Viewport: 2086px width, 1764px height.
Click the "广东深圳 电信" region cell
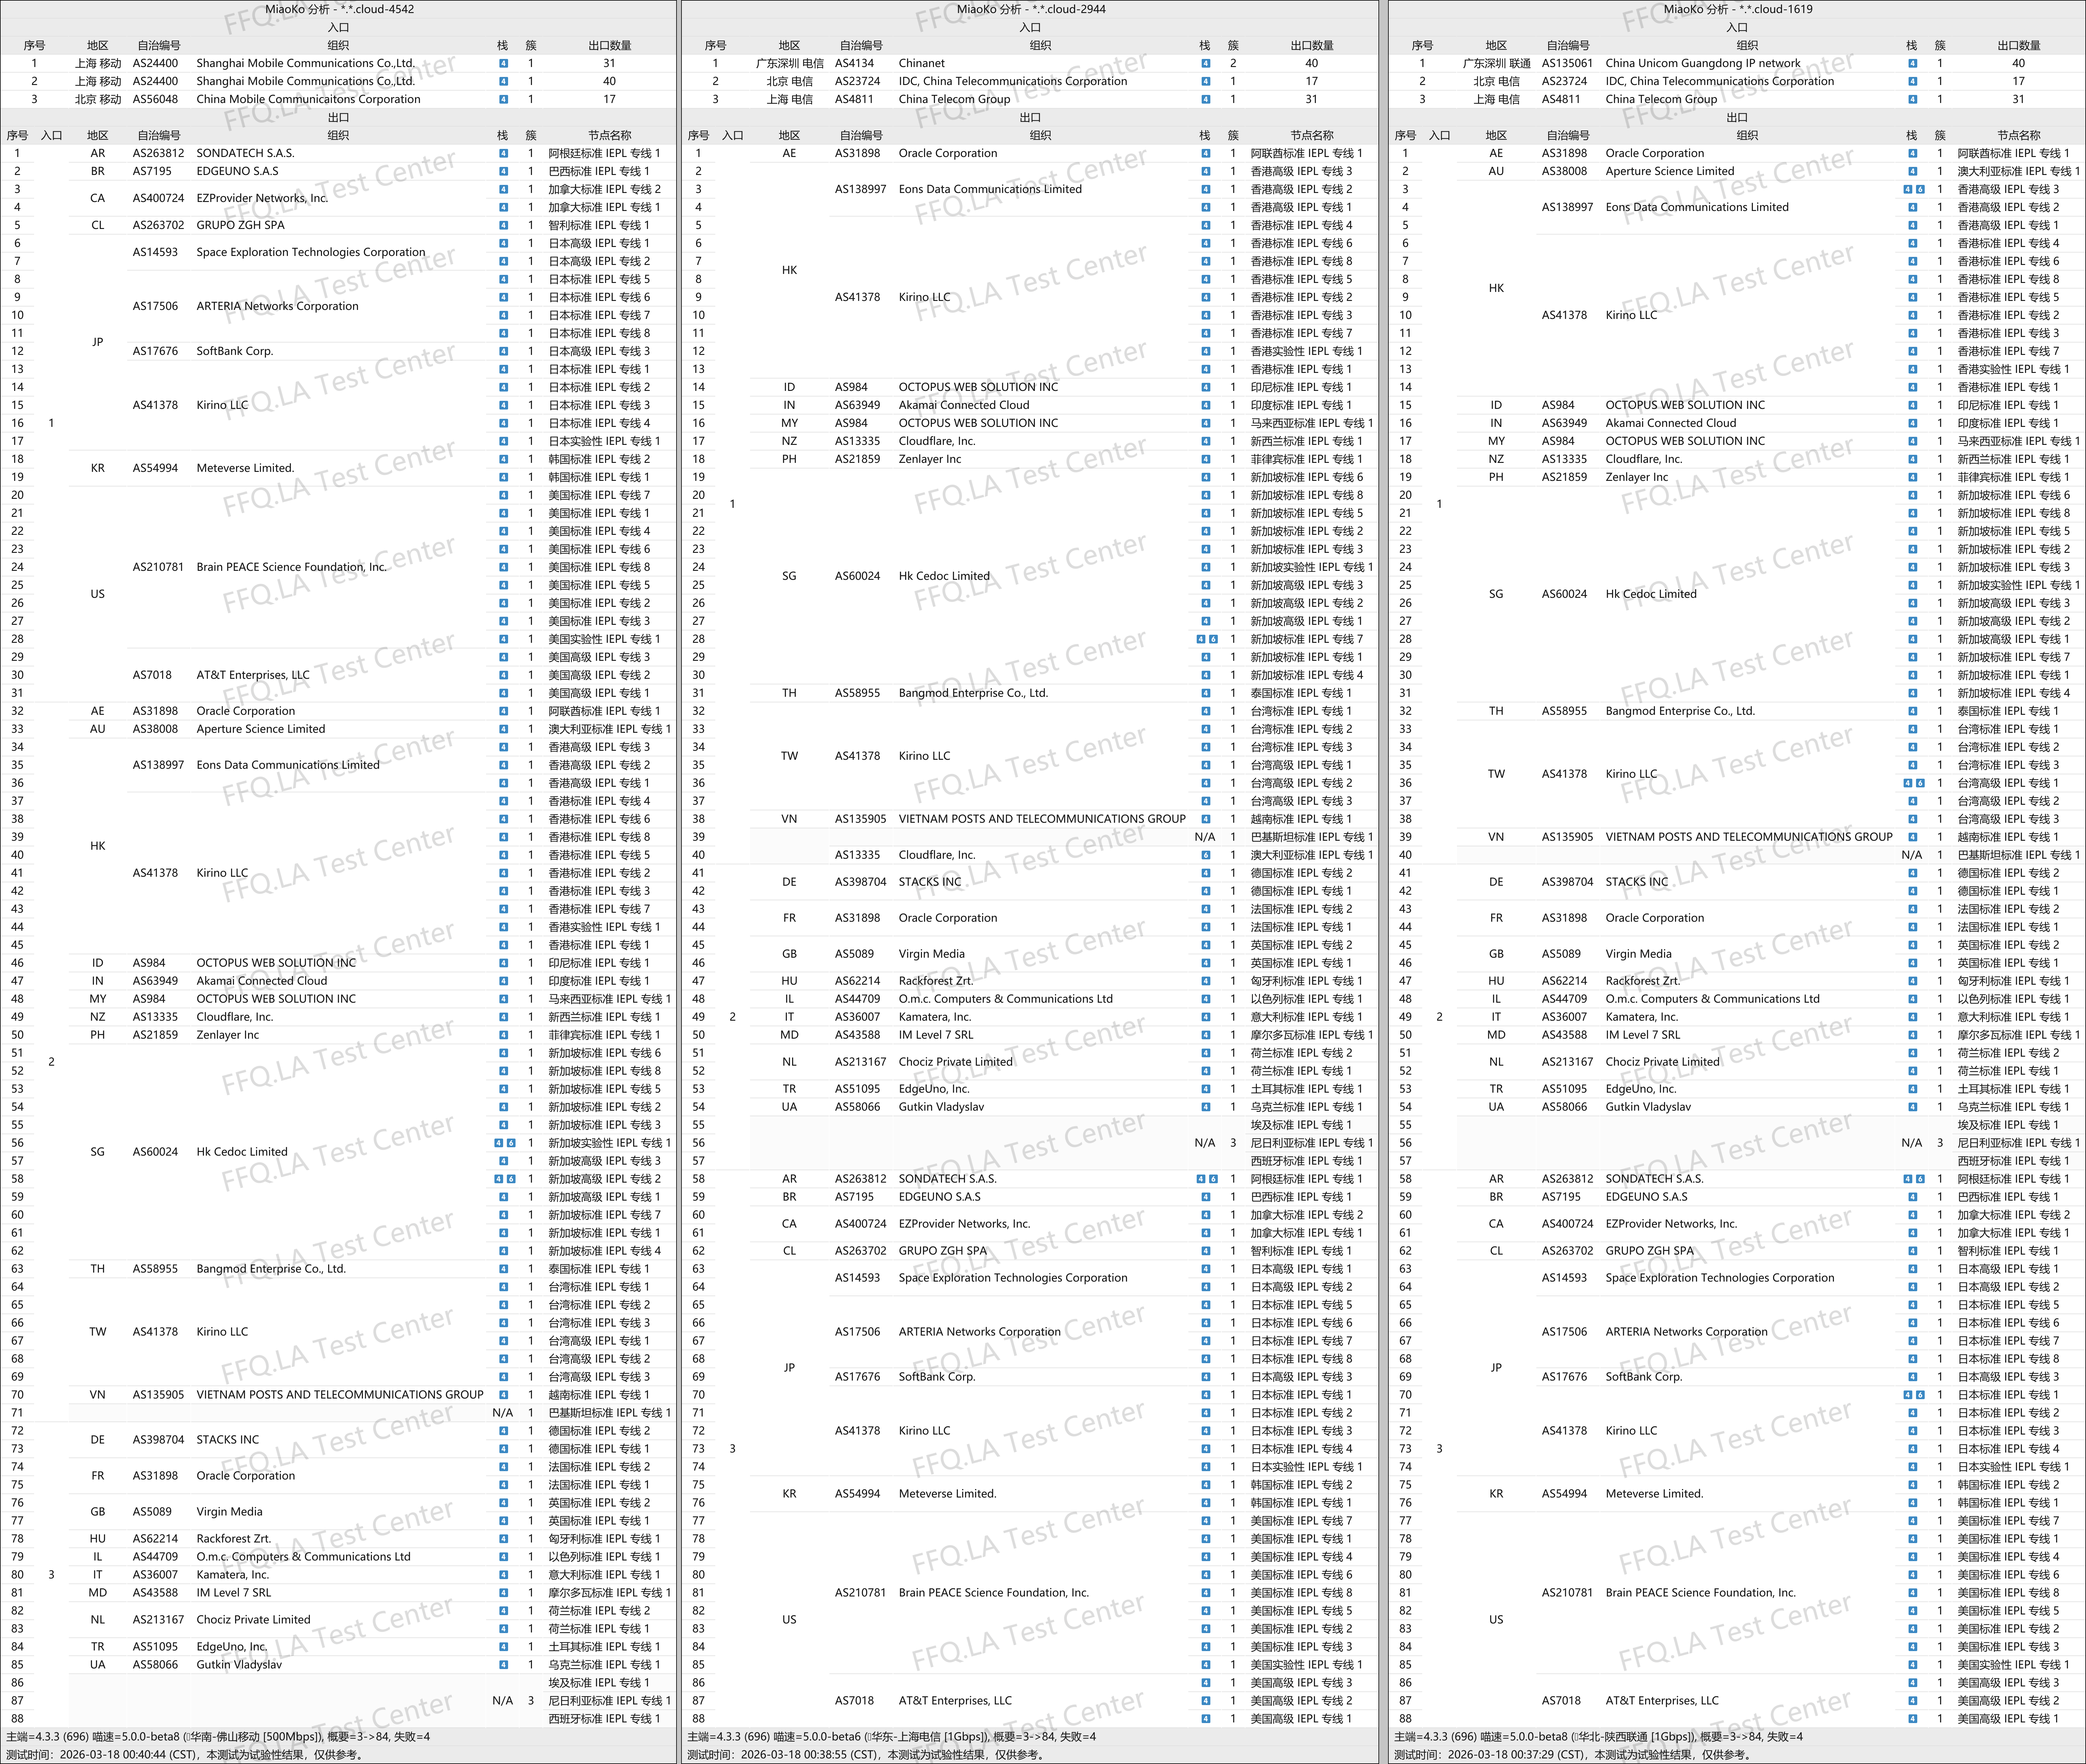pos(790,63)
